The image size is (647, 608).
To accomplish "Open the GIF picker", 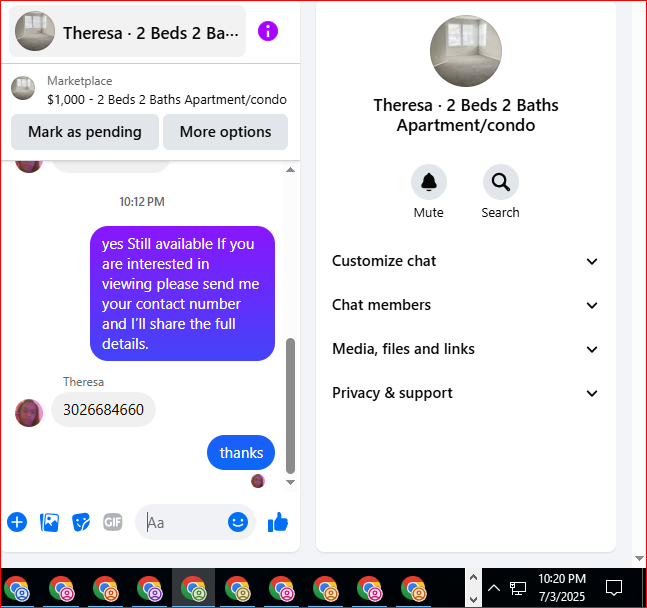I will (113, 522).
